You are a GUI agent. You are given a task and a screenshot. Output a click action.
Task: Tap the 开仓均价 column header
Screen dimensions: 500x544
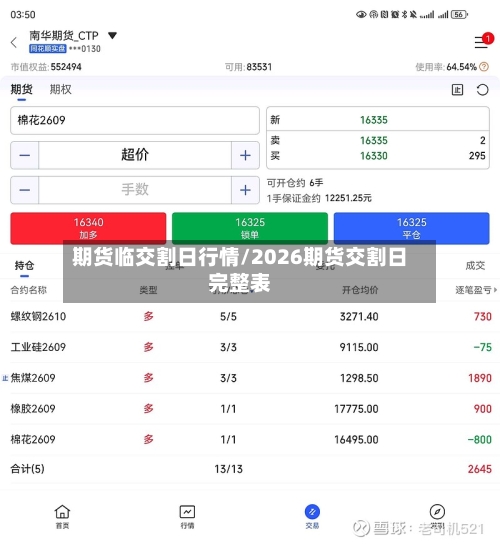click(360, 290)
